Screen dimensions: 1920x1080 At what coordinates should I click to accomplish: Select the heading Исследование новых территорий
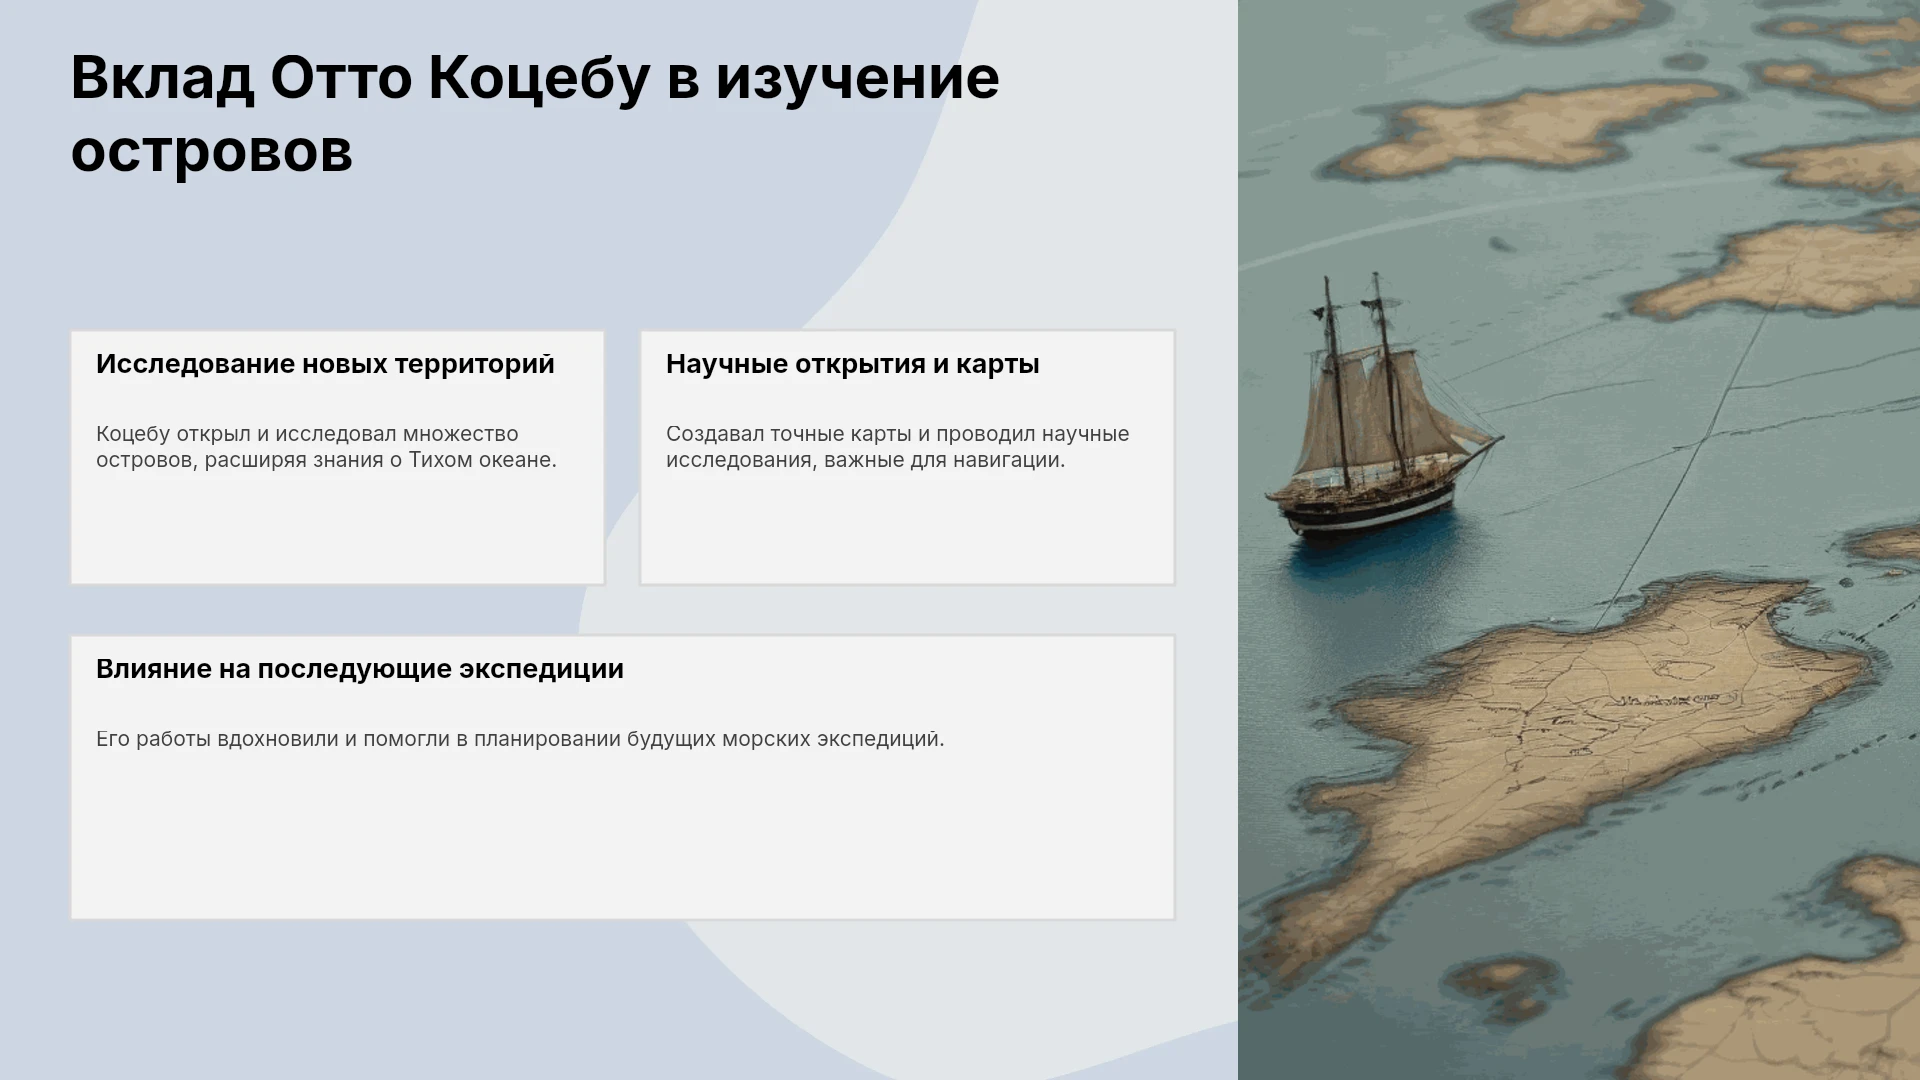coord(325,364)
